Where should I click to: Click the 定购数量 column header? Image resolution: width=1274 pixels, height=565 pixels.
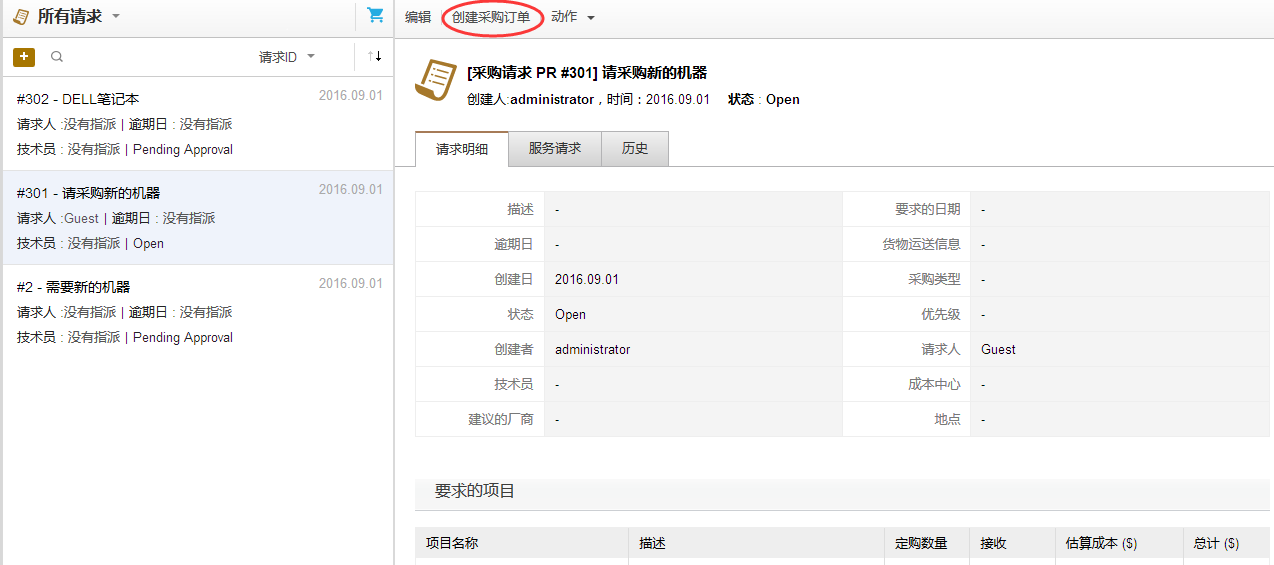(921, 543)
